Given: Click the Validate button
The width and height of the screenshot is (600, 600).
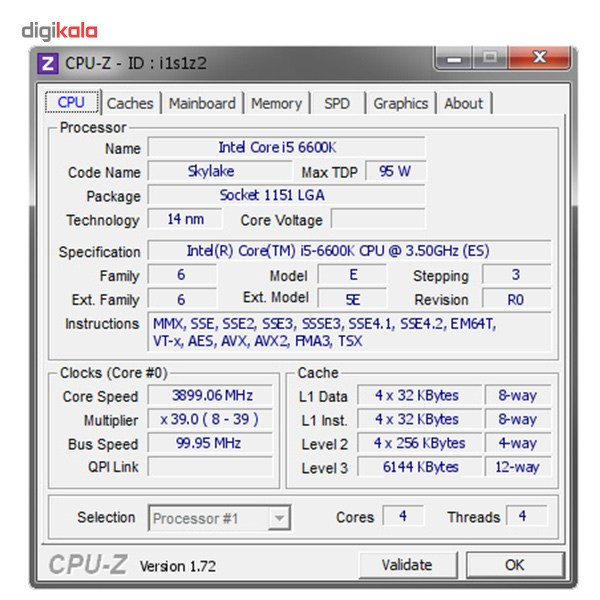Looking at the screenshot, I should [407, 565].
